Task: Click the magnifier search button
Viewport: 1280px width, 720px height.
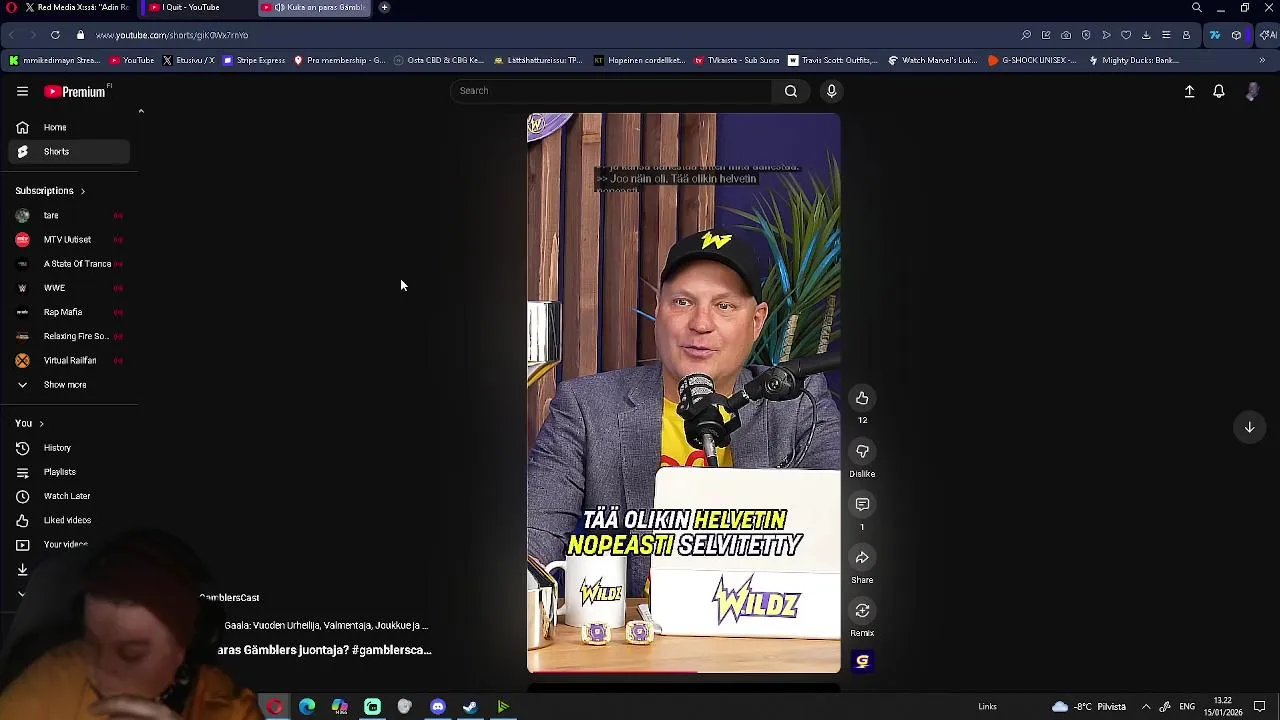Action: click(791, 91)
